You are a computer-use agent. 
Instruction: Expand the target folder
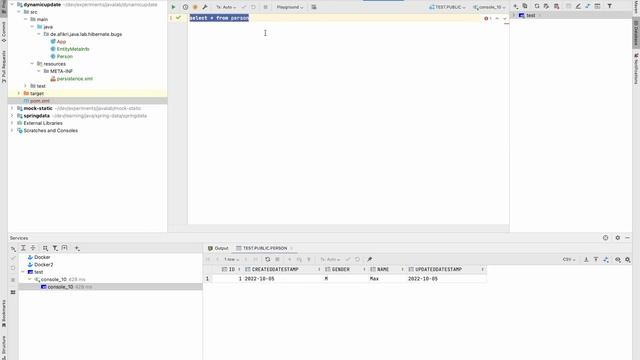(19, 93)
